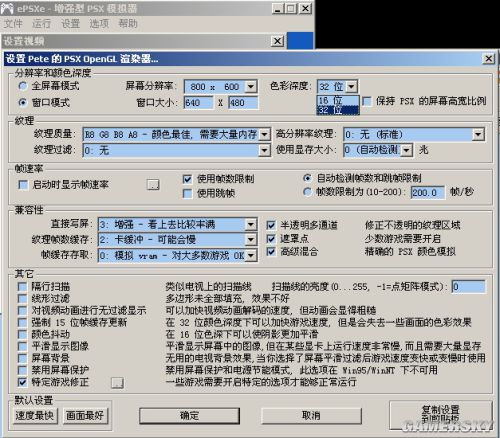This screenshot has width=500, height=438.
Task: Toggle 半透明多通道 checkbox
Action: click(271, 225)
